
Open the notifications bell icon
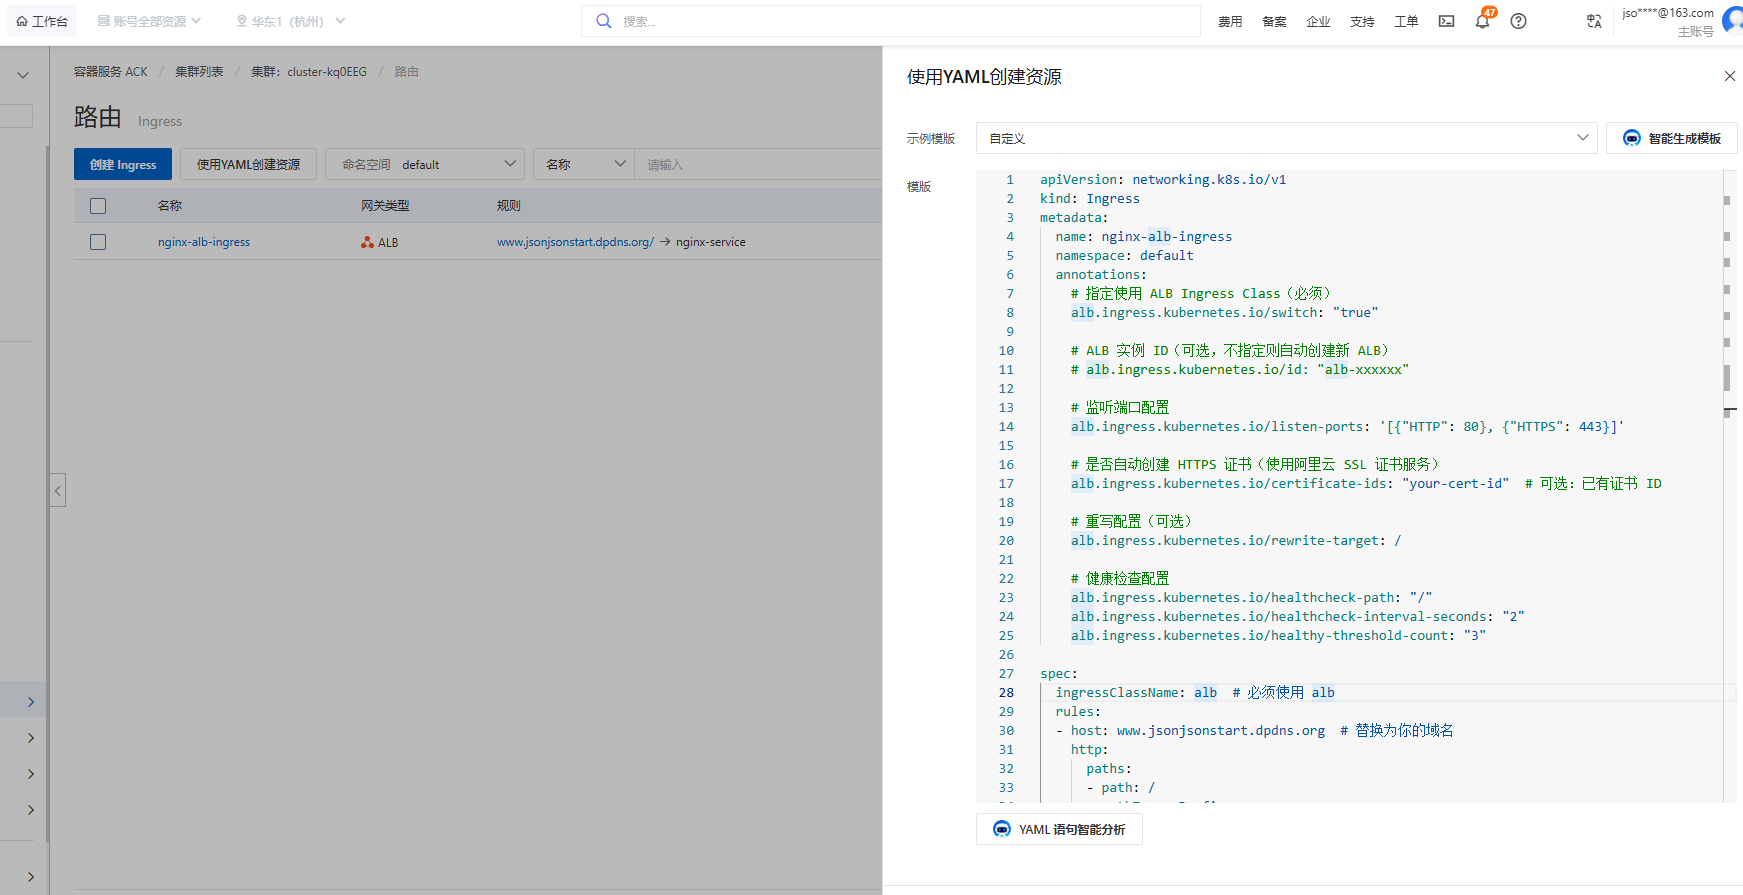pyautogui.click(x=1482, y=21)
